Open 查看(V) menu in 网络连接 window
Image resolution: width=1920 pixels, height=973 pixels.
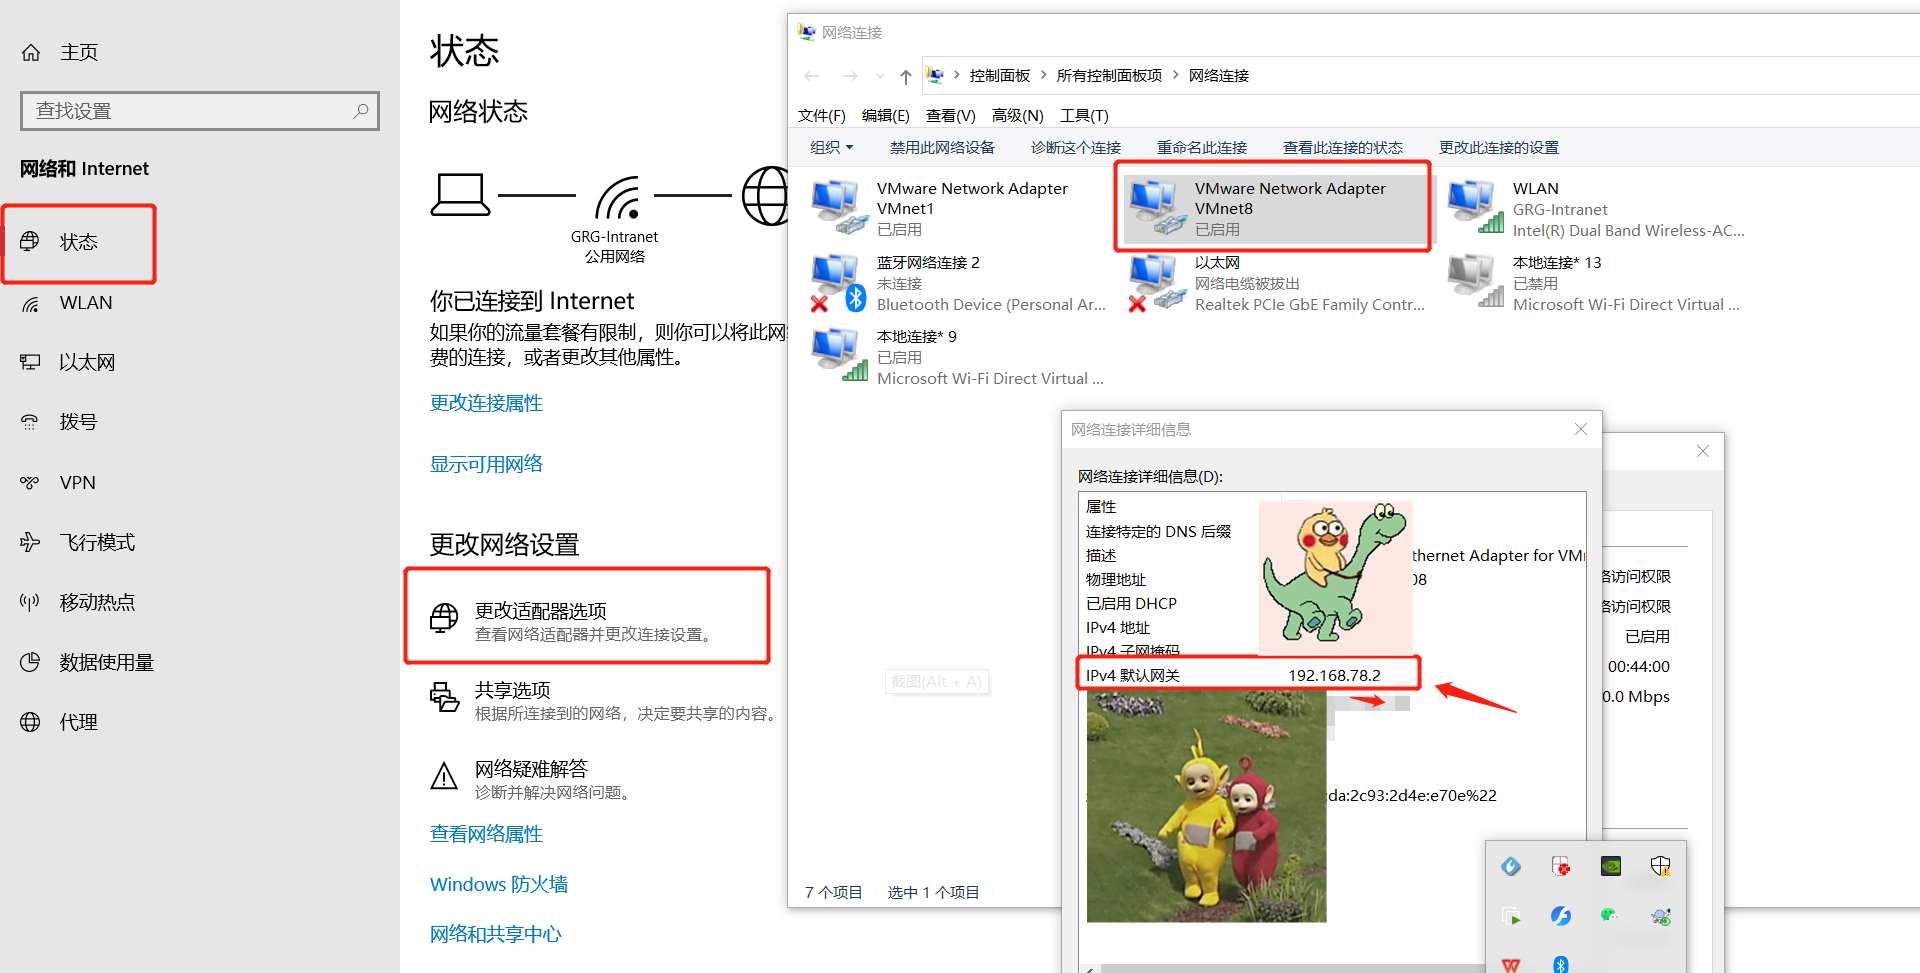coord(951,116)
